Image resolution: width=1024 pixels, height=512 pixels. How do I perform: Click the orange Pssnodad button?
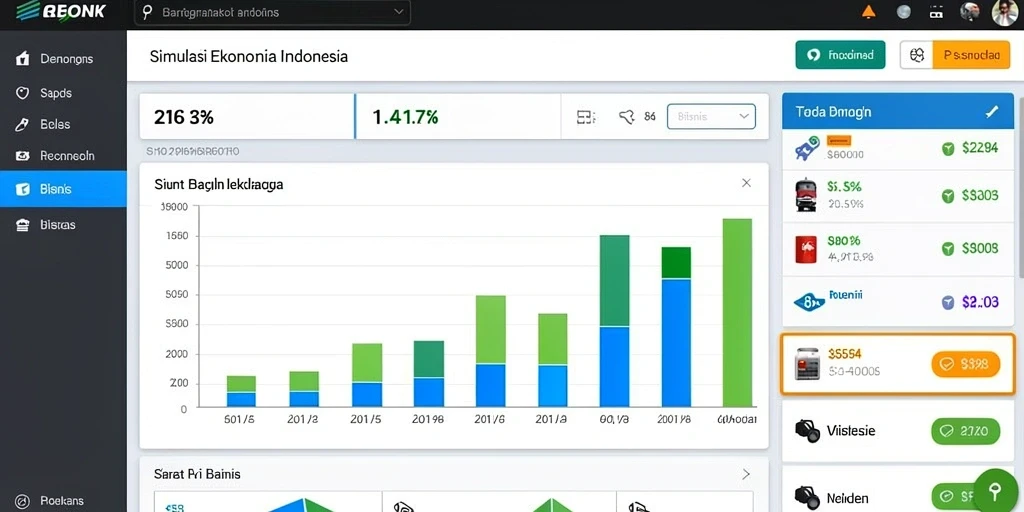click(973, 56)
